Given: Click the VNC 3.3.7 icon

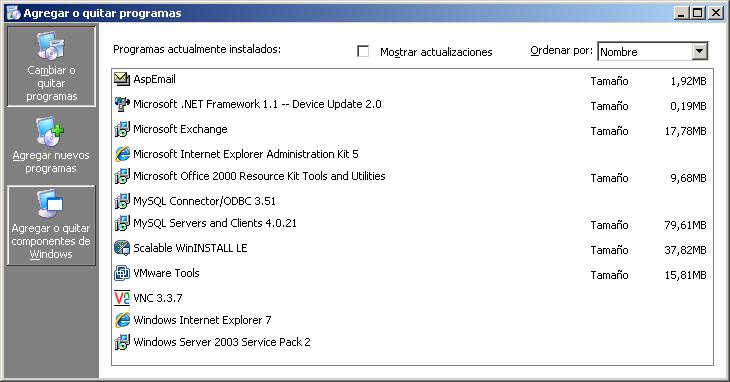Looking at the screenshot, I should [122, 298].
